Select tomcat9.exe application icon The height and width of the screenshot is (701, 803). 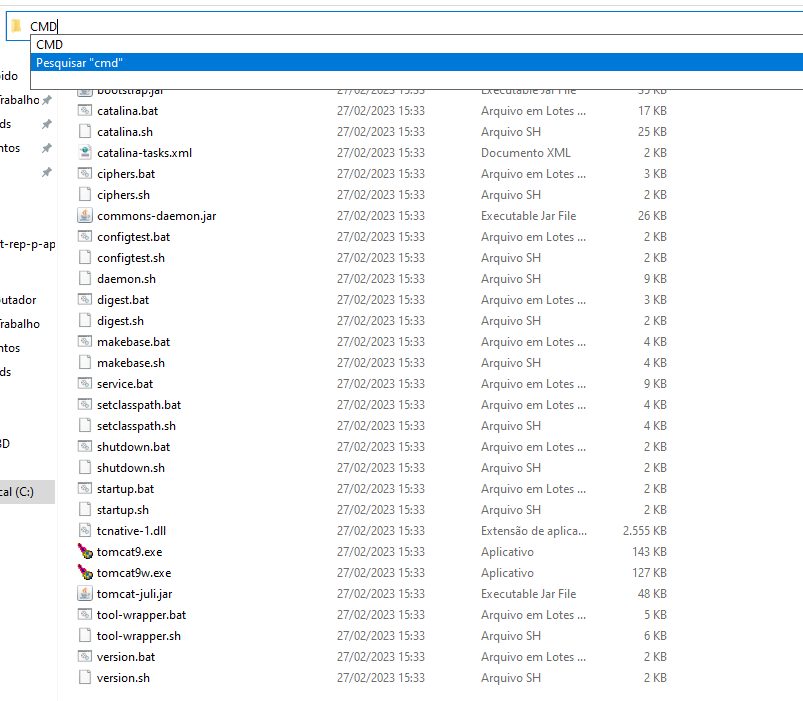[84, 551]
